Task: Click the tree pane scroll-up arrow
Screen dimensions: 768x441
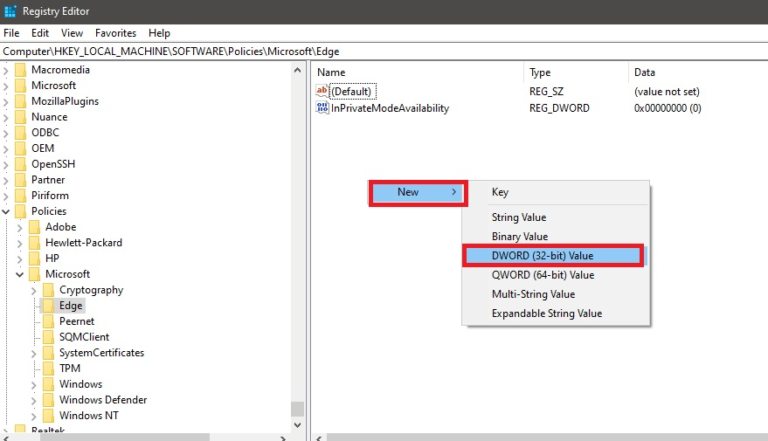Action: pos(297,70)
